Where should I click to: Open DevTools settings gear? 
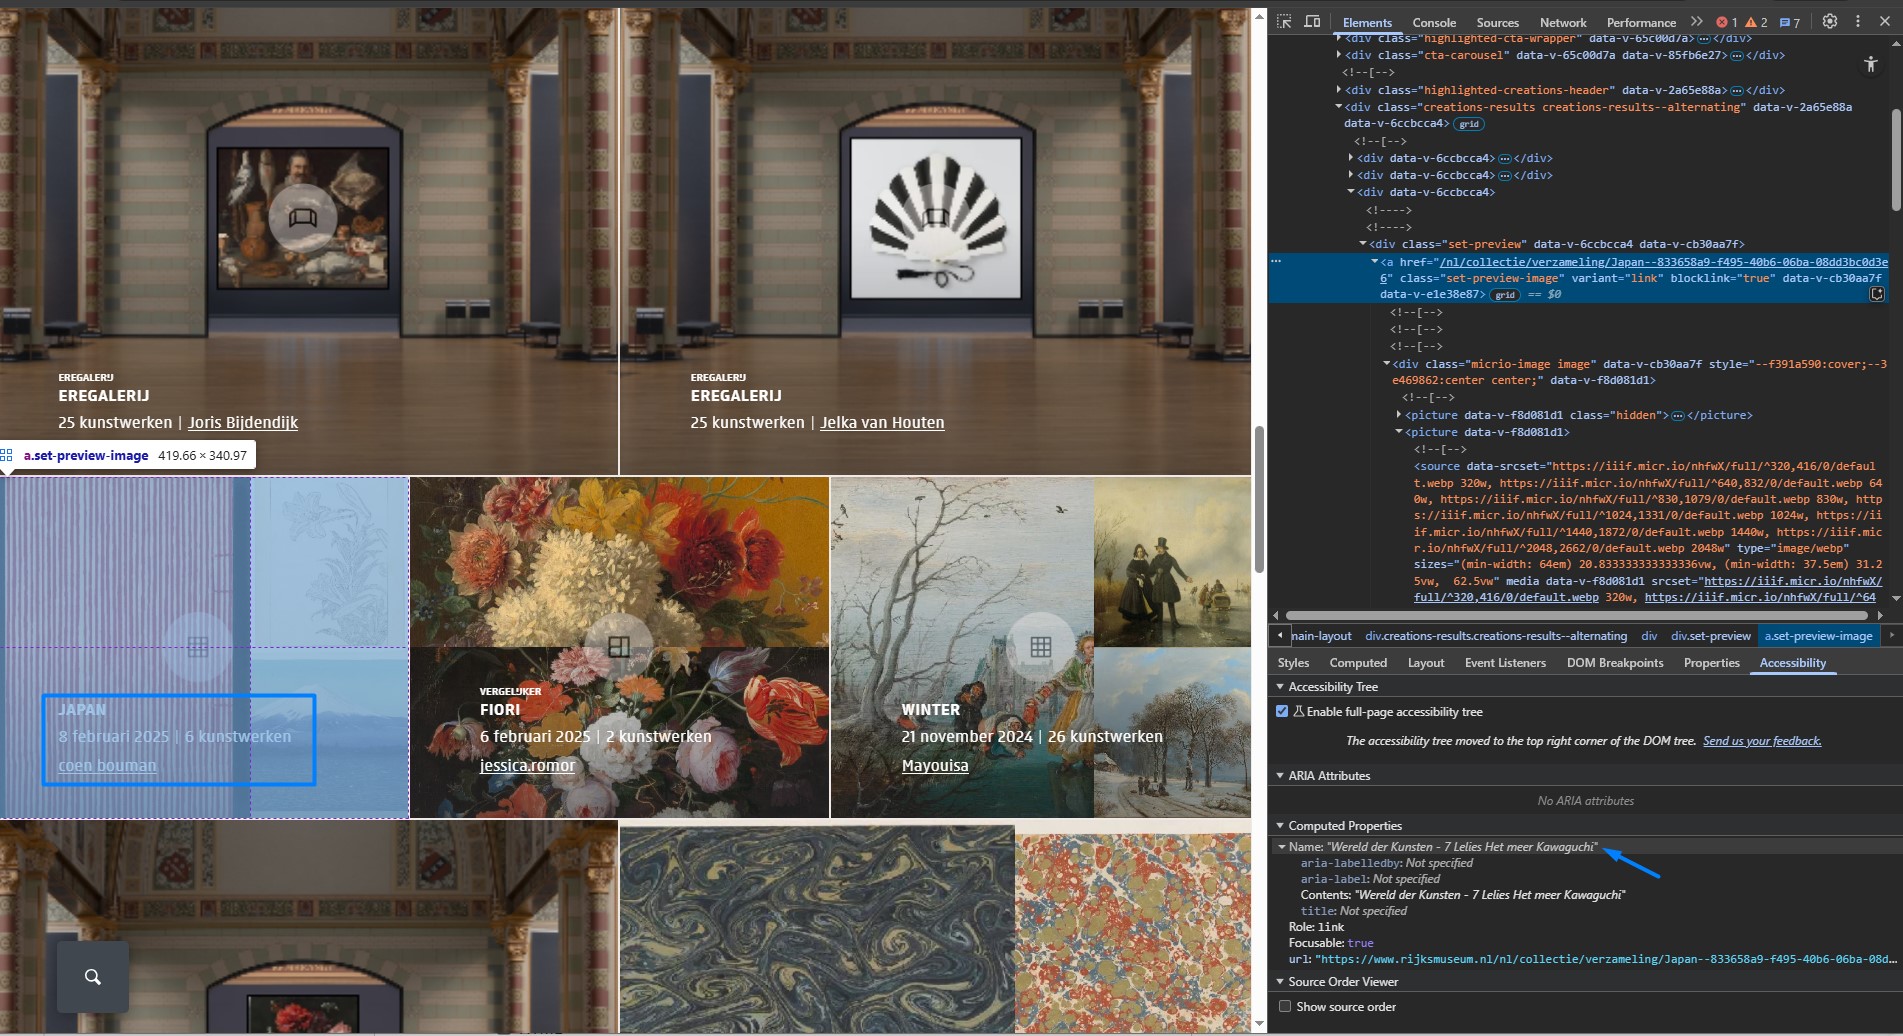[1829, 21]
